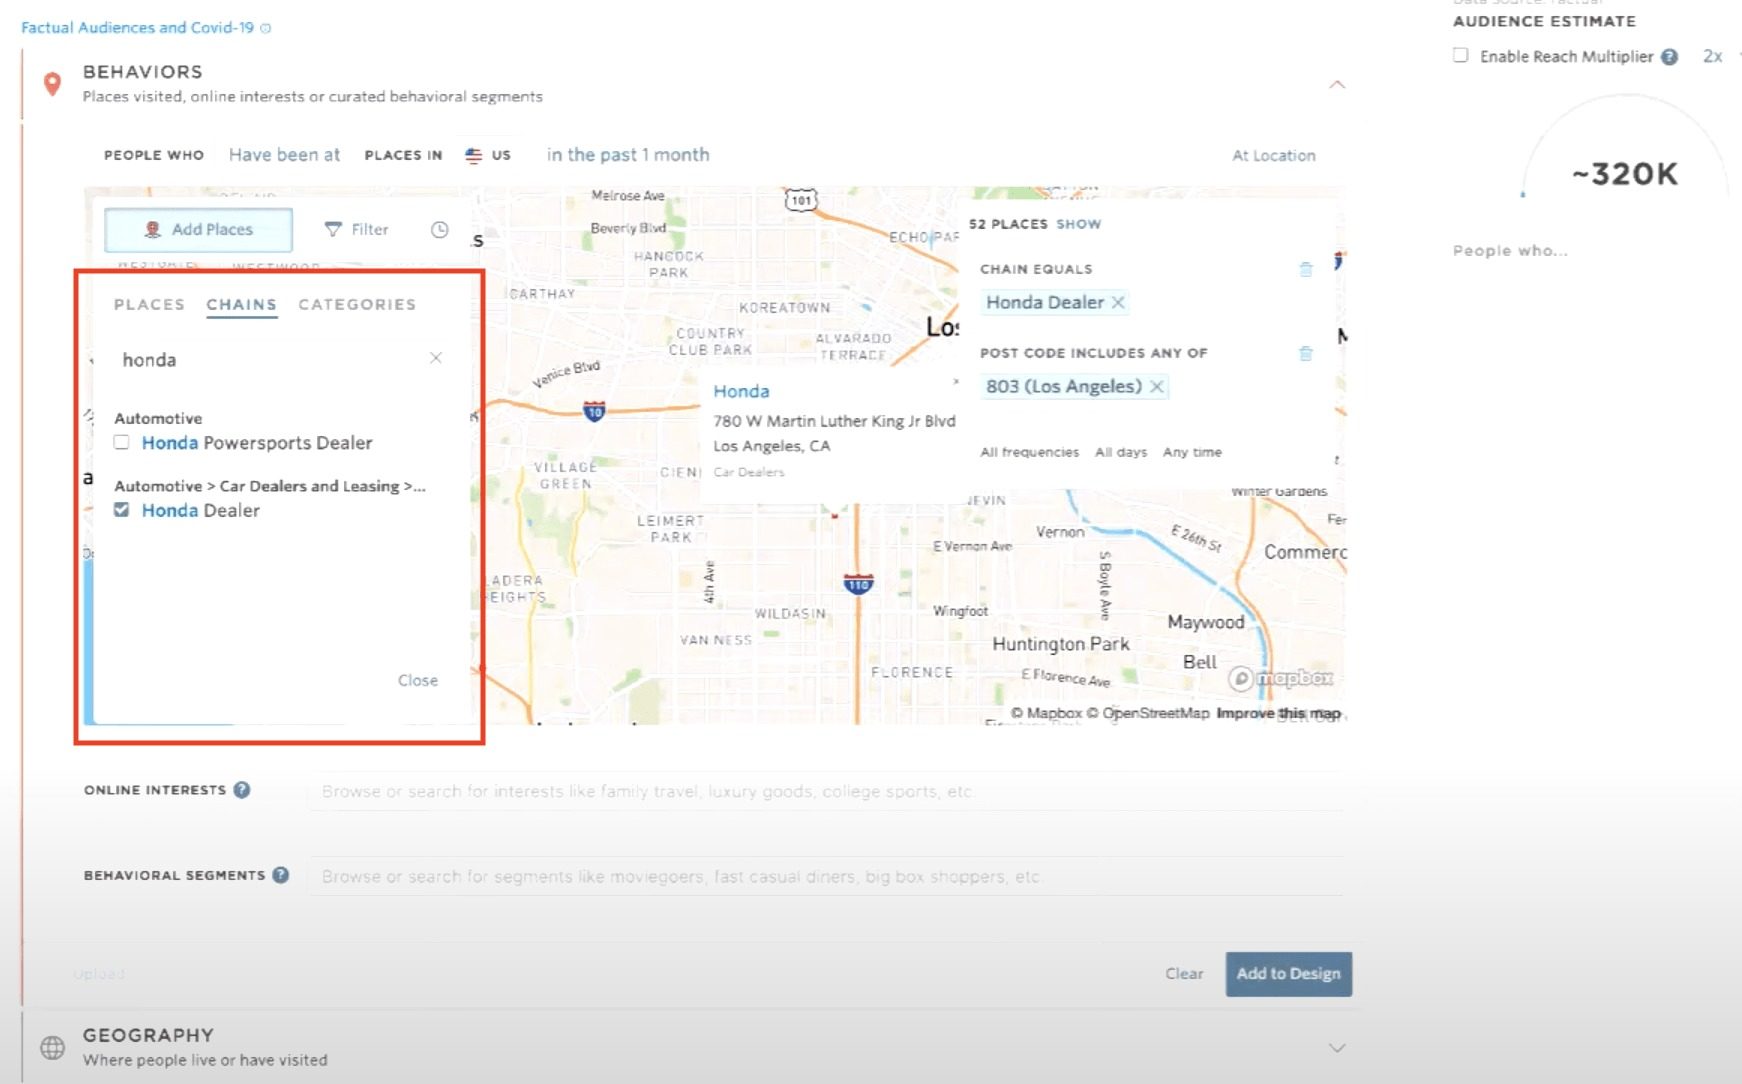Click the Geography globe icon

point(52,1047)
